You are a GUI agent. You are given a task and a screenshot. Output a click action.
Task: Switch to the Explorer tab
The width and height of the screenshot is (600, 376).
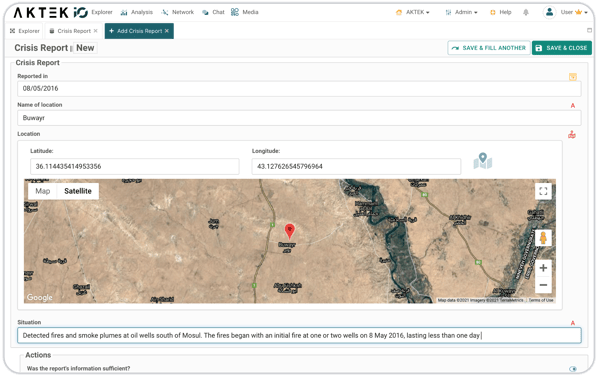point(25,31)
